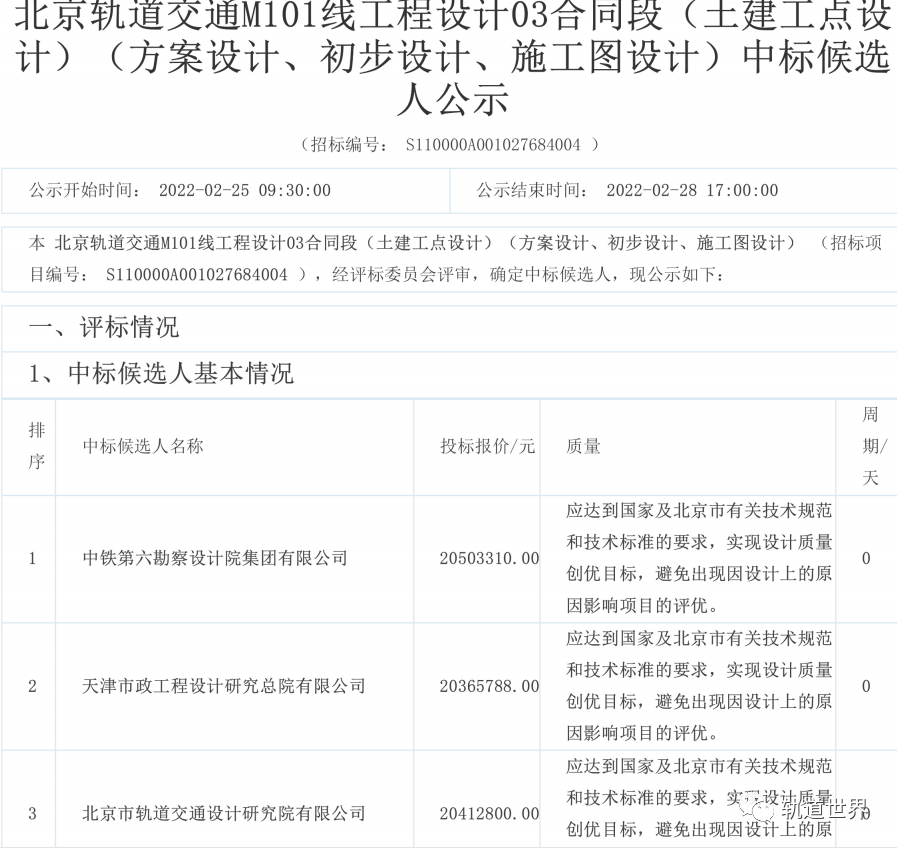Click the 中标候选人名称 column header
Screen dimensions: 897x848
click(x=143, y=446)
